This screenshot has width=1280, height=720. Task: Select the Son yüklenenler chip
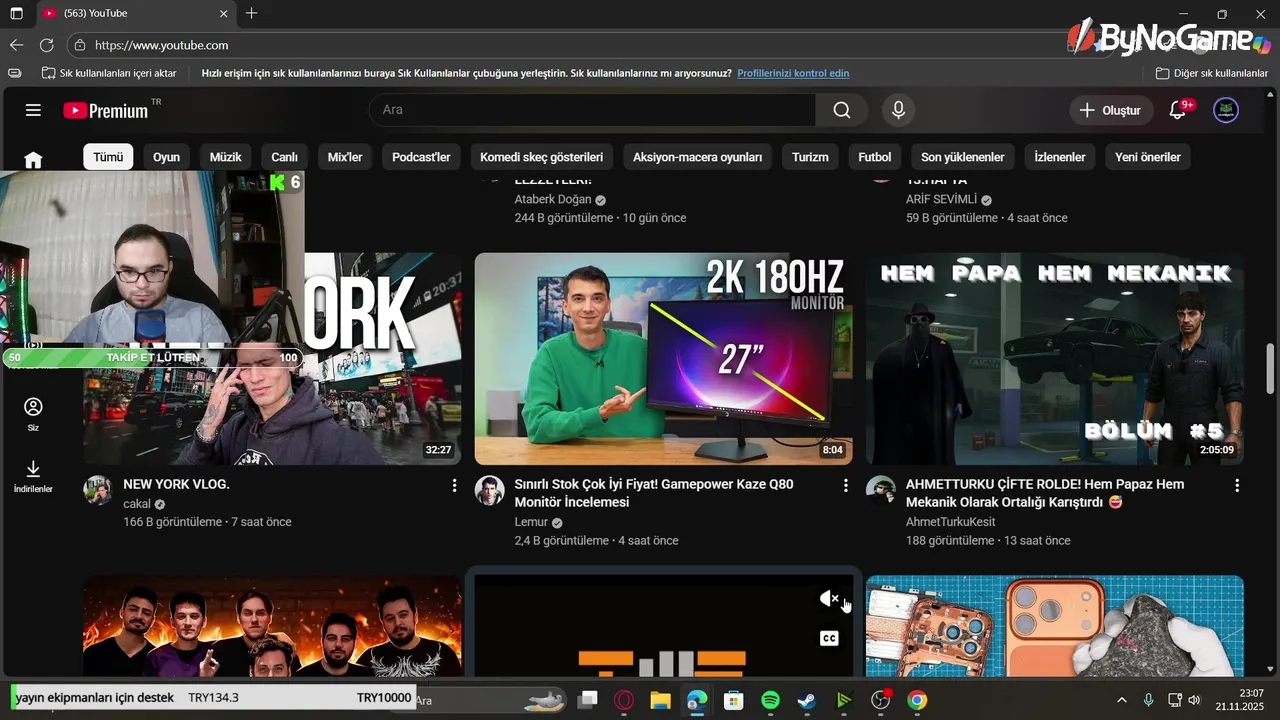pos(962,157)
